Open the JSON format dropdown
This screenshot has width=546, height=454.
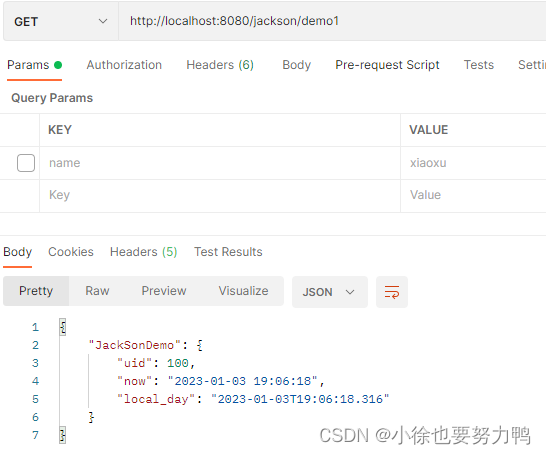[329, 292]
